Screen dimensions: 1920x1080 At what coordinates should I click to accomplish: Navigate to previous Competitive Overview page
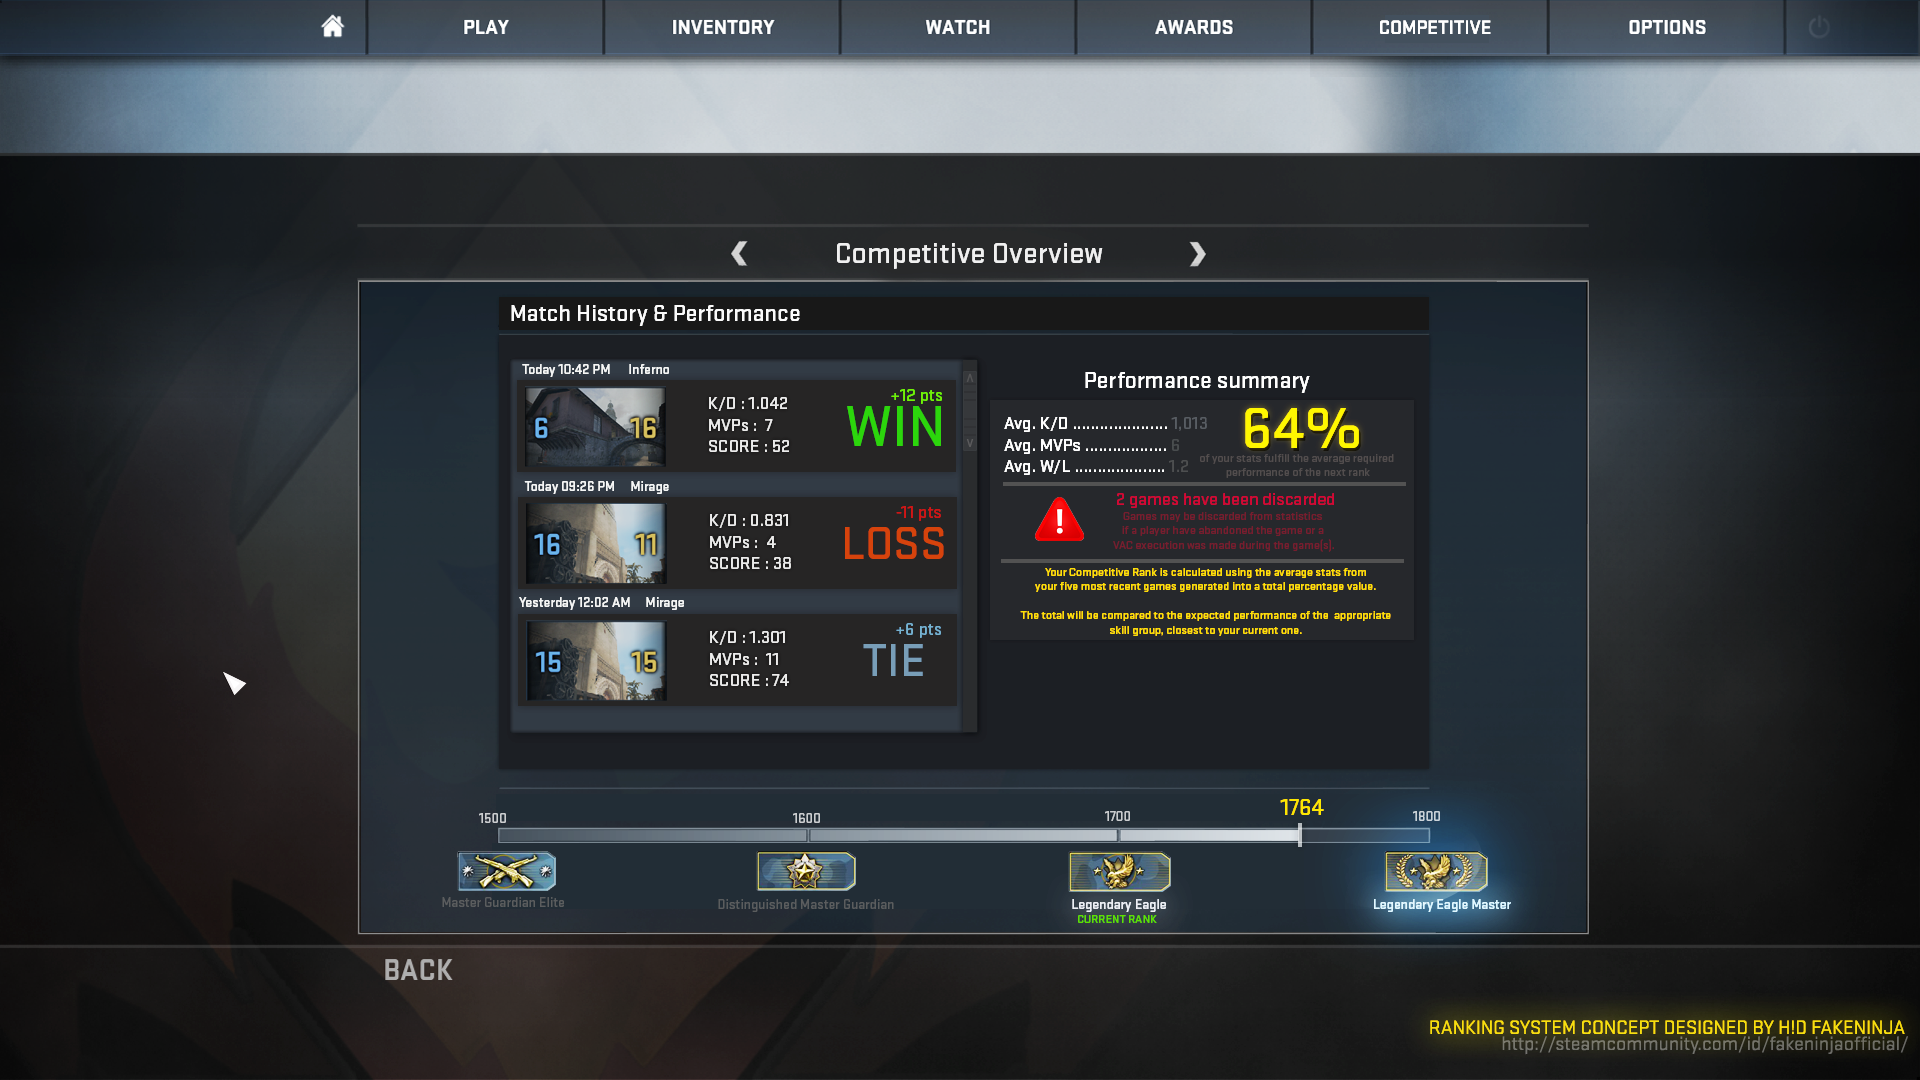737,255
